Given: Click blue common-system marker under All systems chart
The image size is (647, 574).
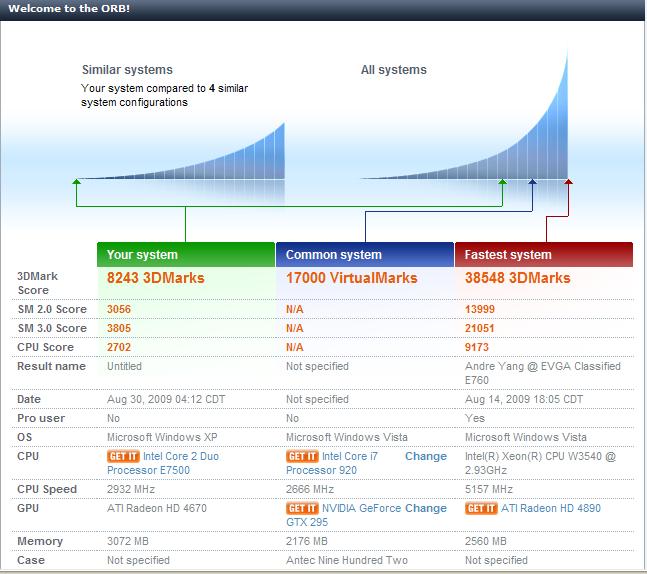Looking at the screenshot, I should pyautogui.click(x=533, y=181).
